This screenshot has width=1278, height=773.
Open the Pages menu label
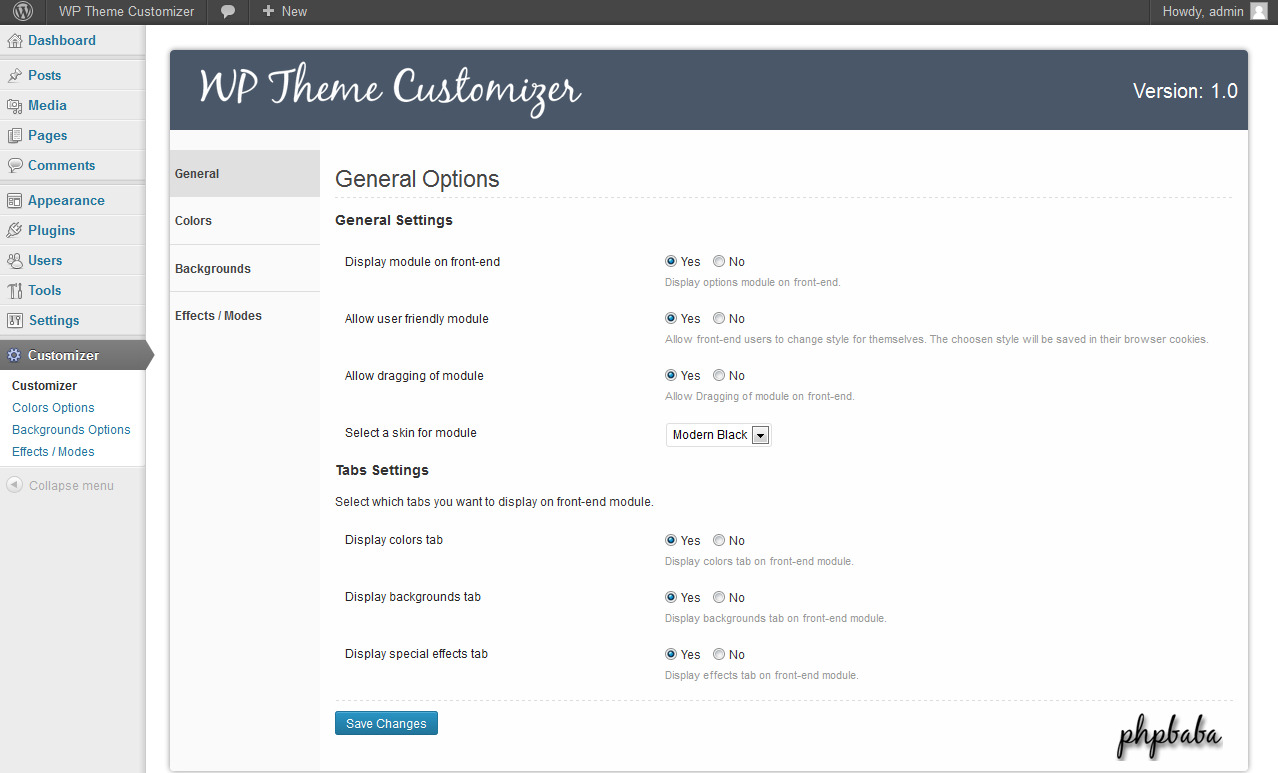click(x=48, y=136)
